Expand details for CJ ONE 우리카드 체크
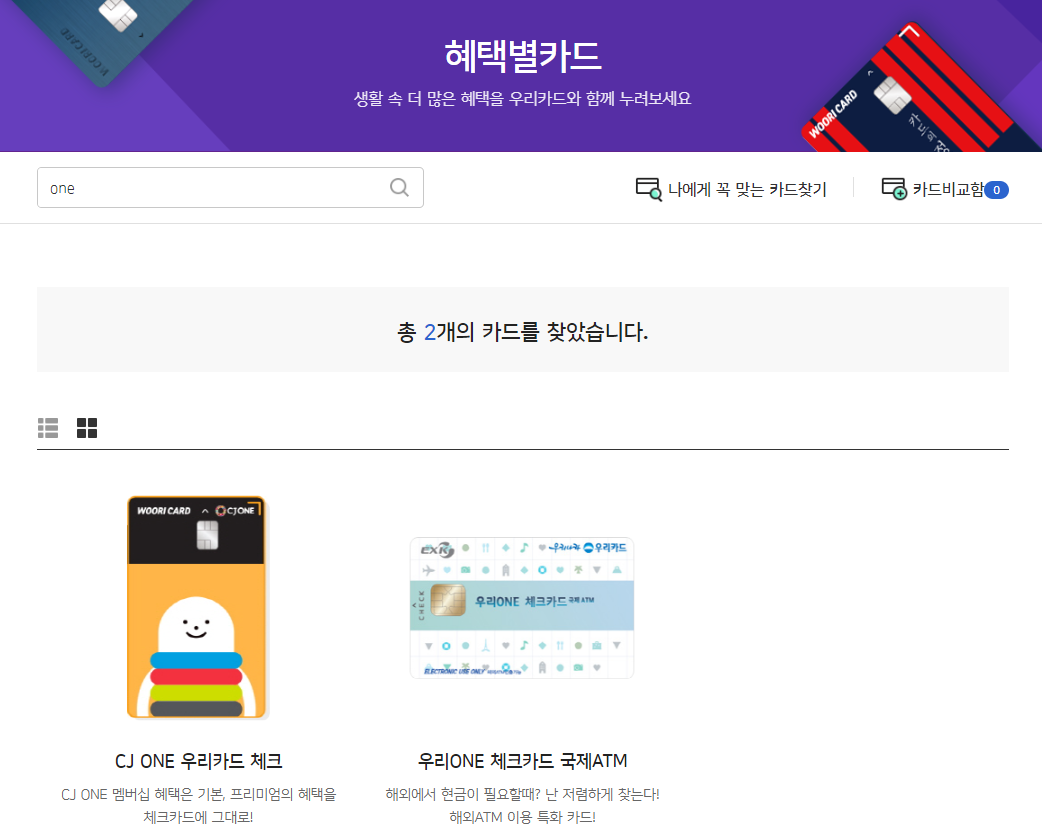The width and height of the screenshot is (1042, 826). 197,761
